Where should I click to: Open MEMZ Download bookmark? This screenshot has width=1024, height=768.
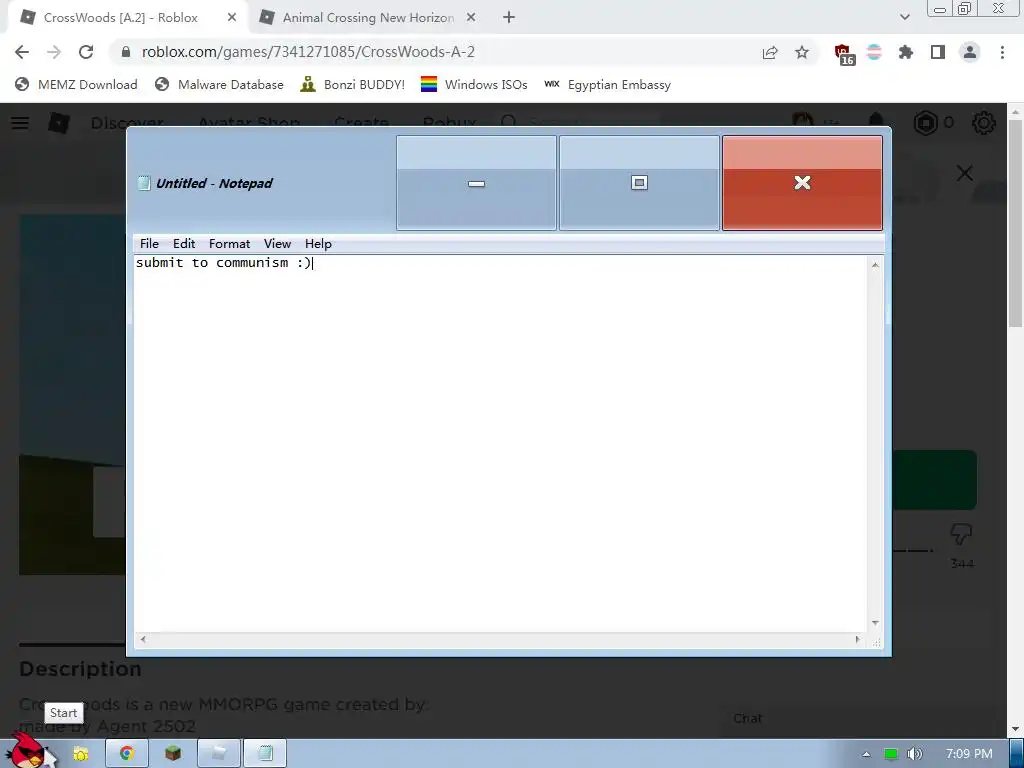[76, 84]
